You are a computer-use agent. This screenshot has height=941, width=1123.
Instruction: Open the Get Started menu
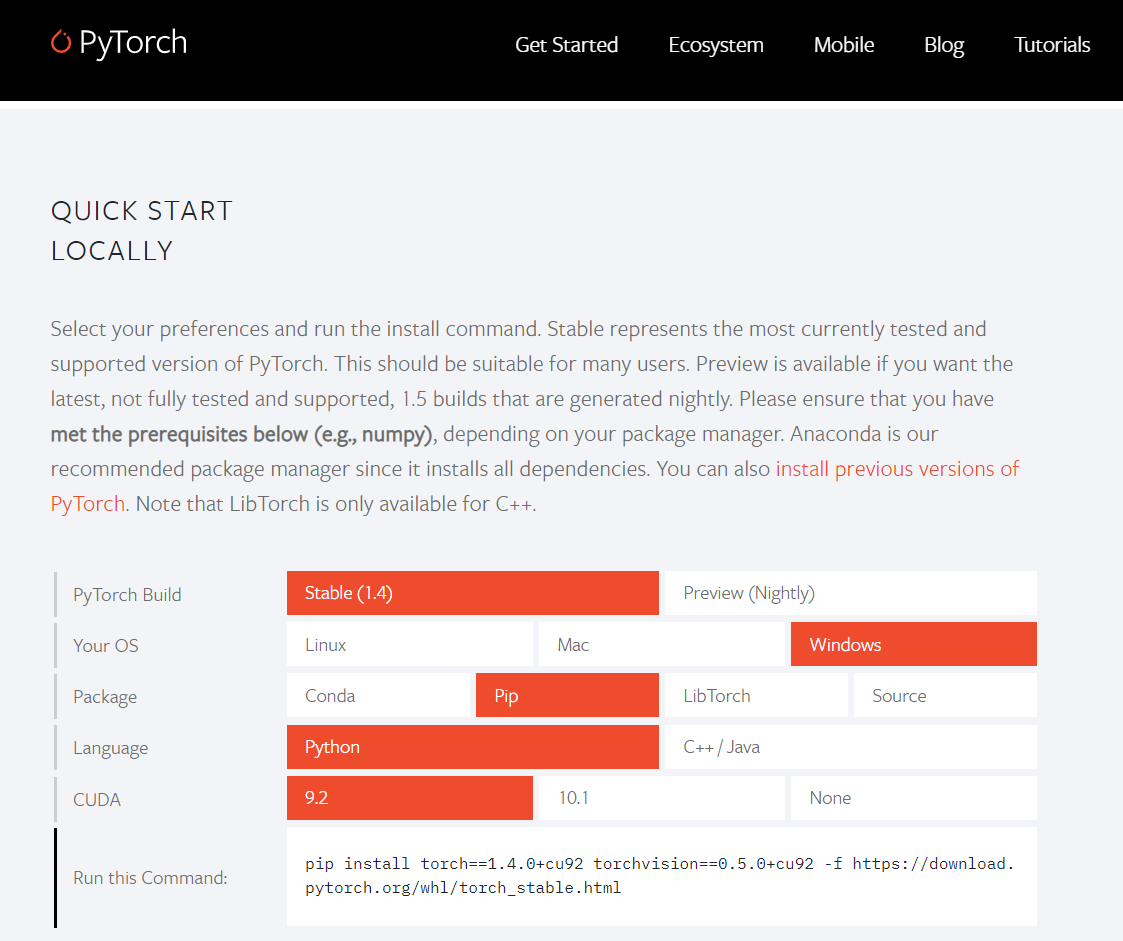click(566, 45)
